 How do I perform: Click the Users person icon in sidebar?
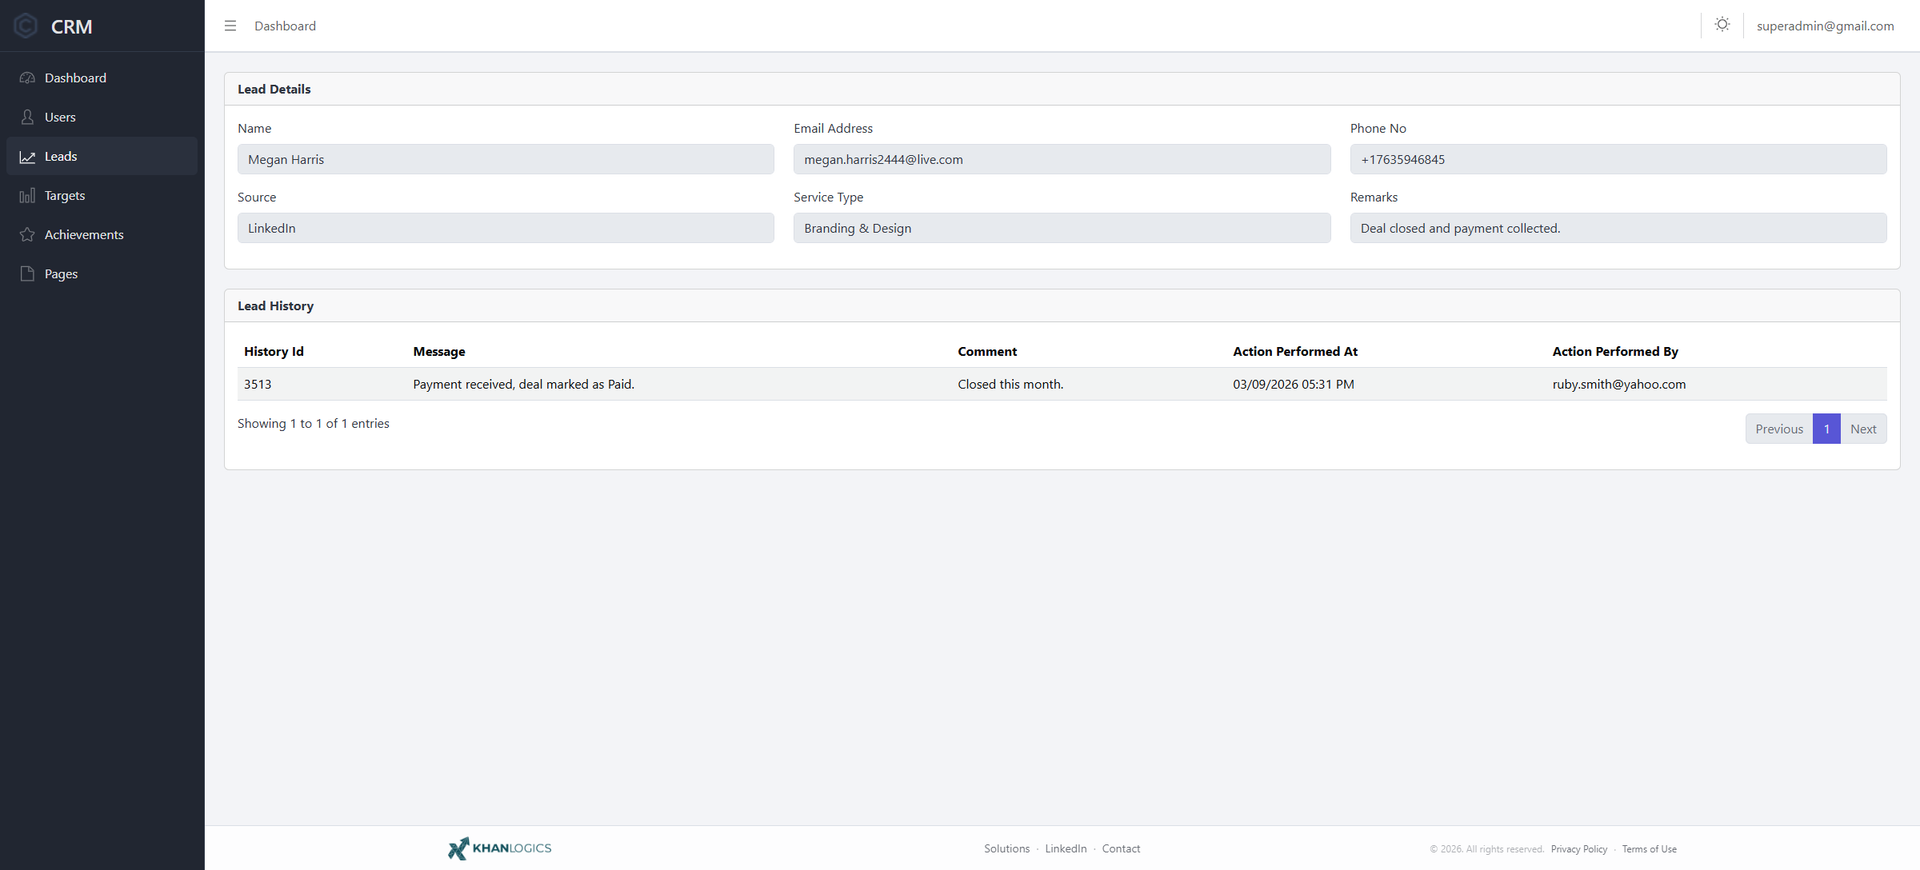(27, 117)
